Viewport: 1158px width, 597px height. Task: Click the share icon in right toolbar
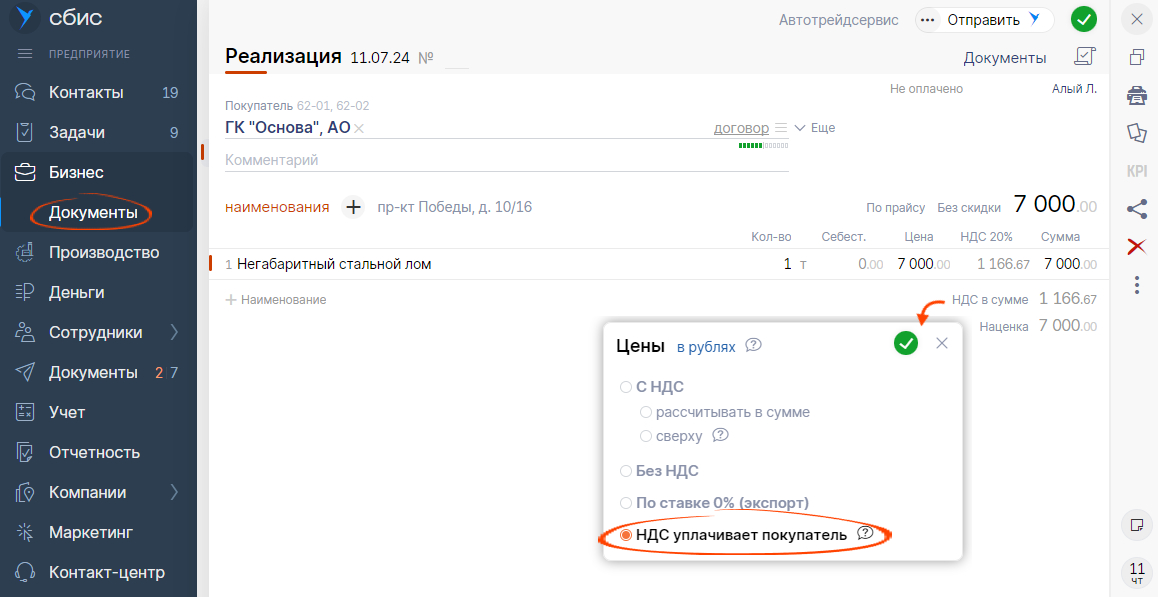tap(1137, 209)
